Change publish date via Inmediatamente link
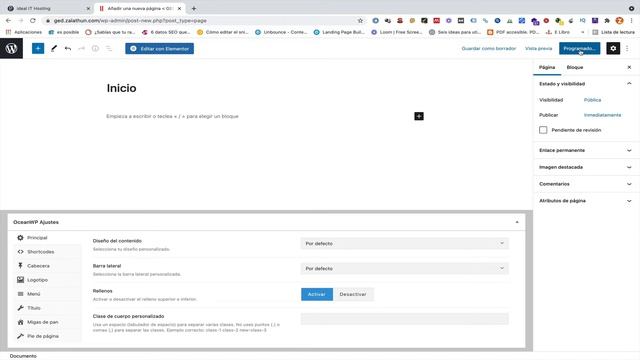This screenshot has width=640, height=360. [x=602, y=115]
